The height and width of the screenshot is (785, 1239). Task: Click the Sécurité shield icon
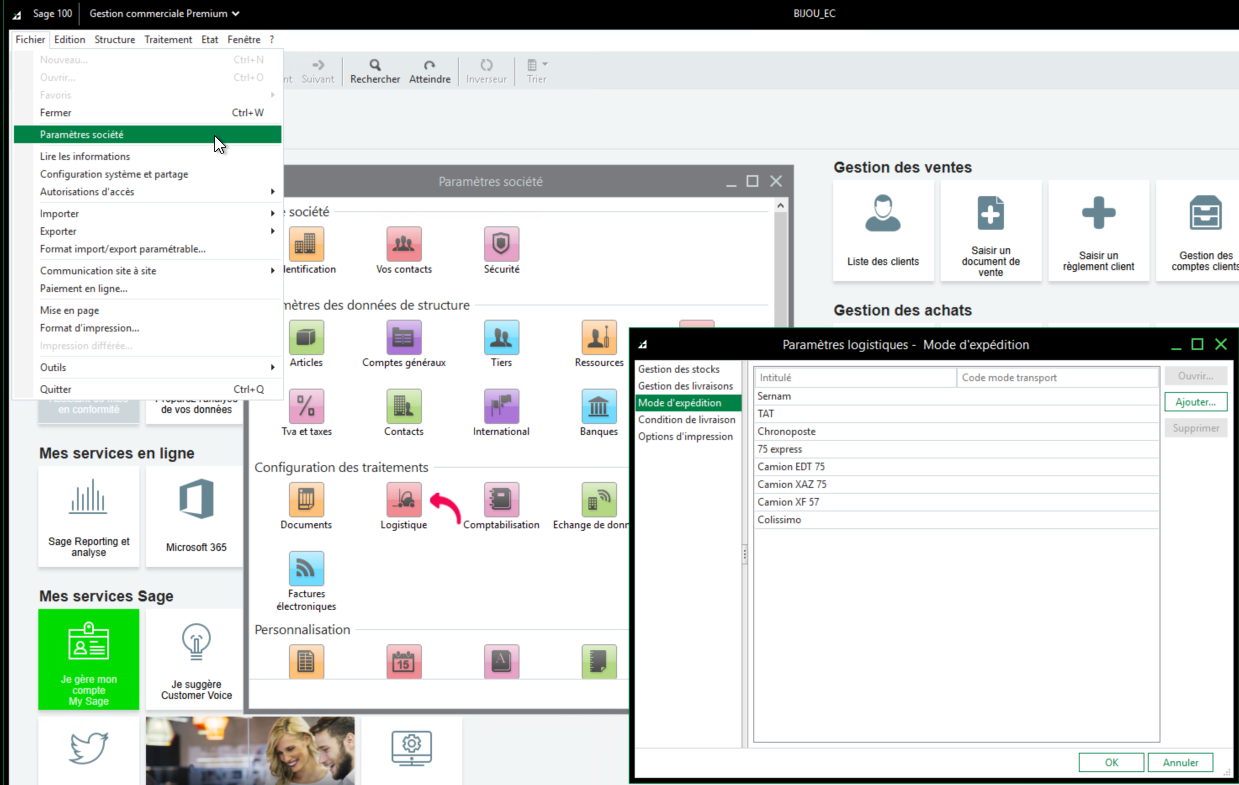coord(501,244)
